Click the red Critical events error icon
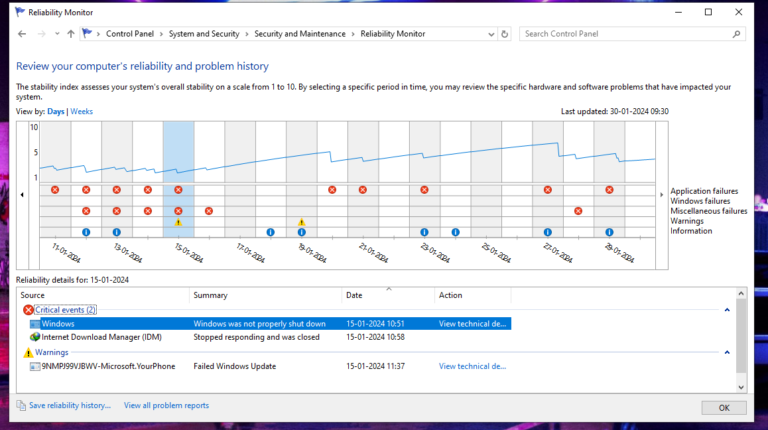Image resolution: width=768 pixels, height=430 pixels. (x=28, y=310)
